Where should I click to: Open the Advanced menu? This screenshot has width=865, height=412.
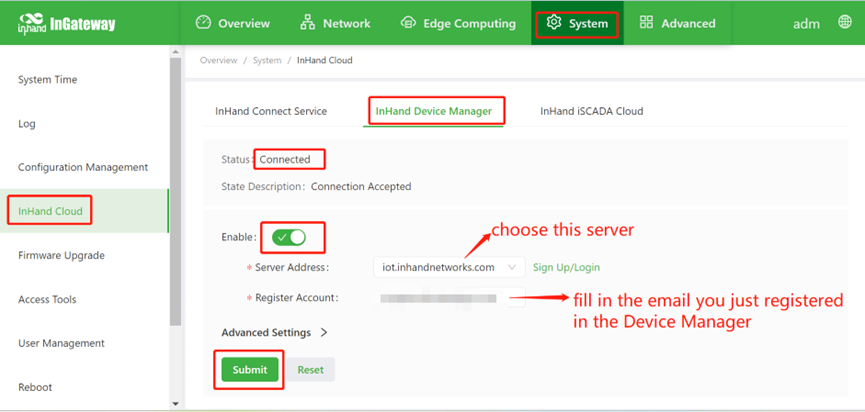[677, 23]
